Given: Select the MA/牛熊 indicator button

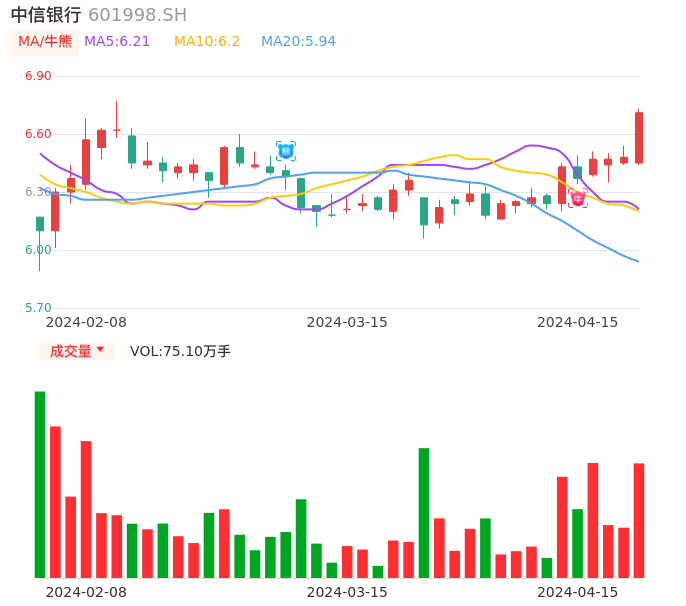Looking at the screenshot, I should pos(45,42).
